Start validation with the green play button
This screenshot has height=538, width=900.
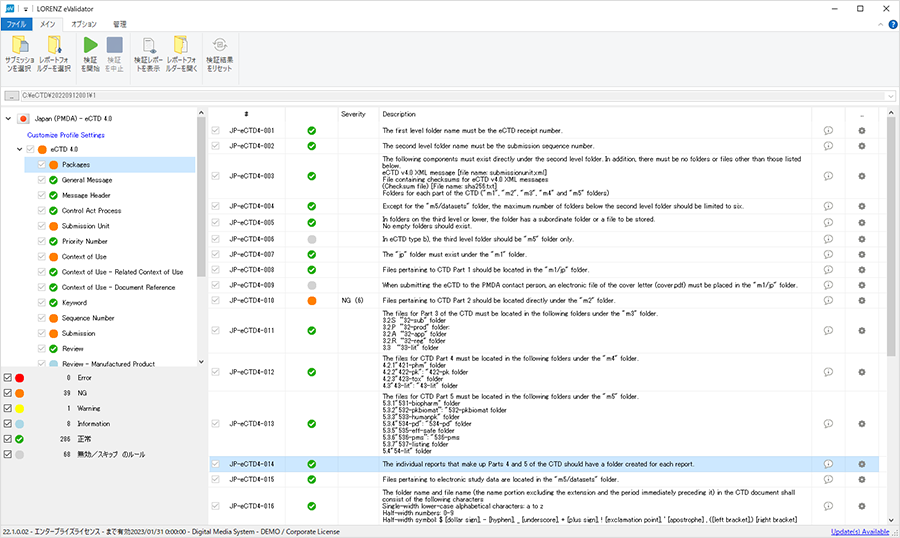[90, 45]
